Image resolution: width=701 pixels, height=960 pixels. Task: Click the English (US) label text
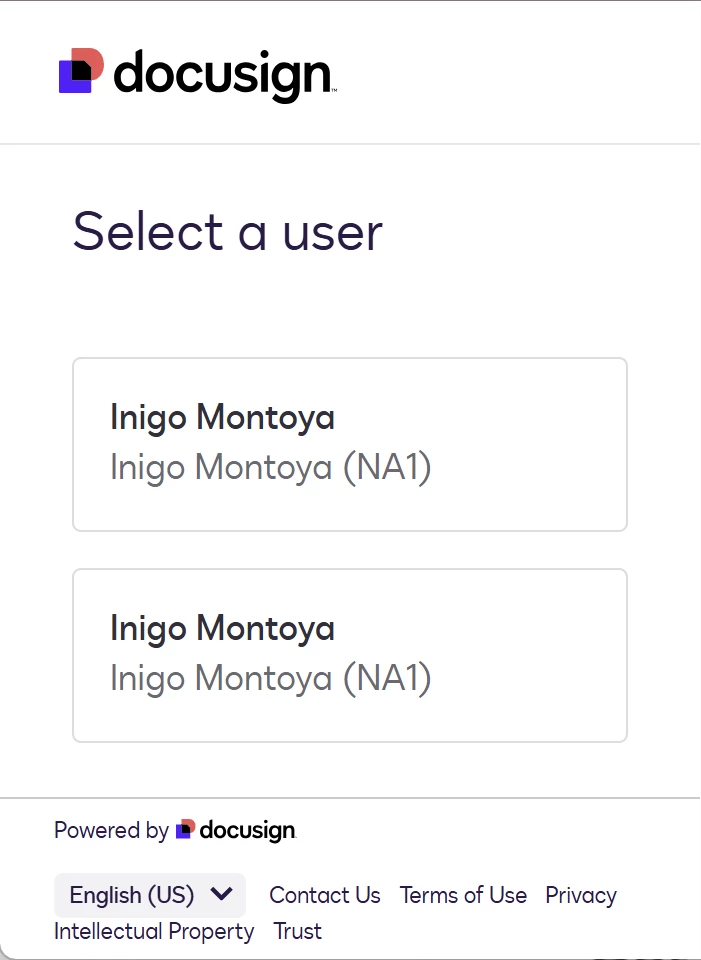[132, 895]
